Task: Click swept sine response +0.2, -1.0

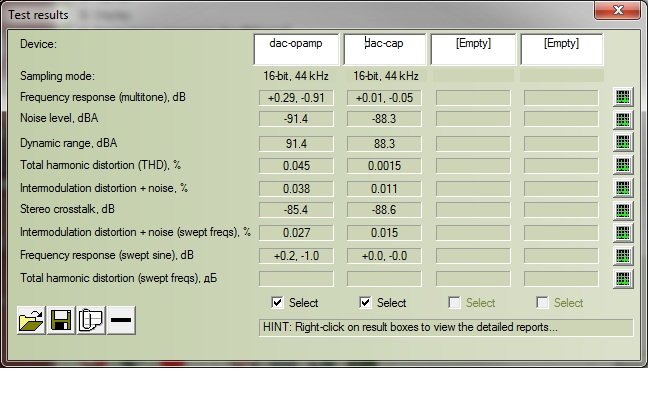Action: [296, 256]
